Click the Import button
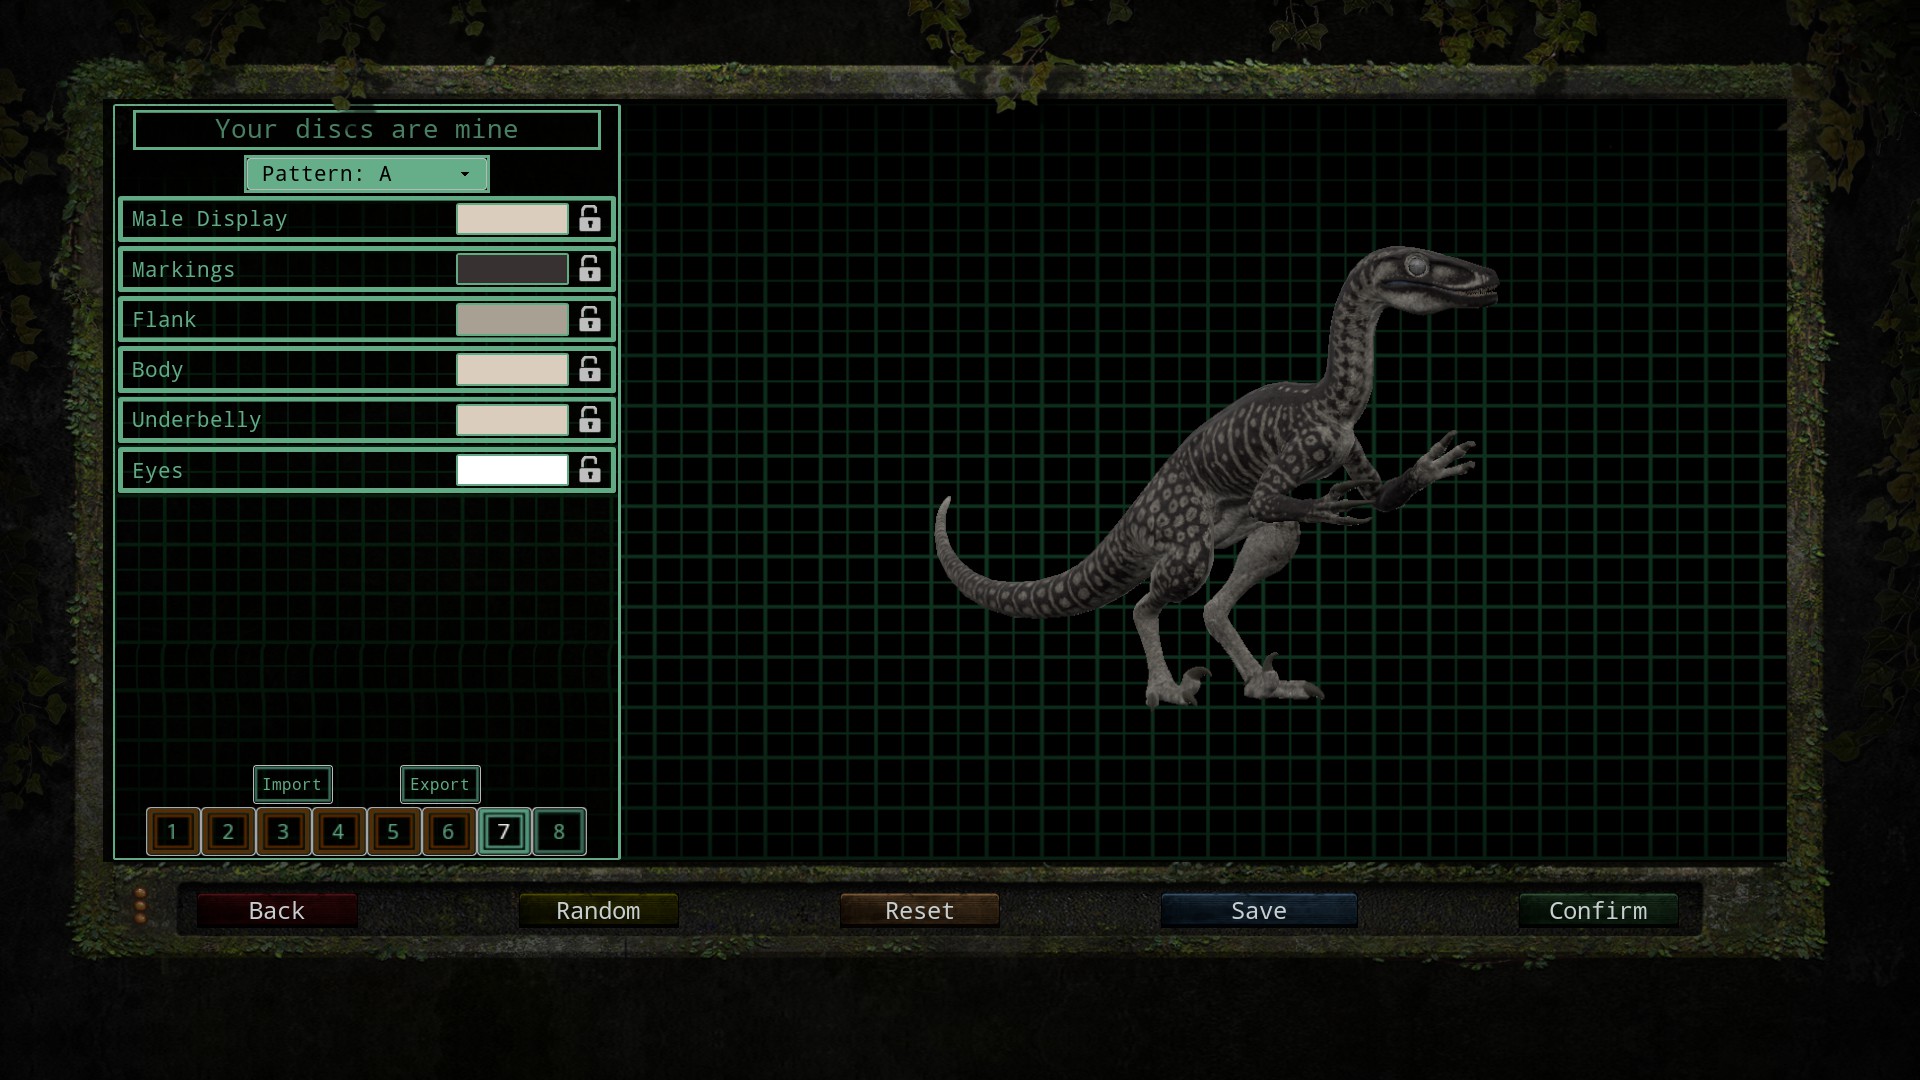1920x1080 pixels. point(292,784)
